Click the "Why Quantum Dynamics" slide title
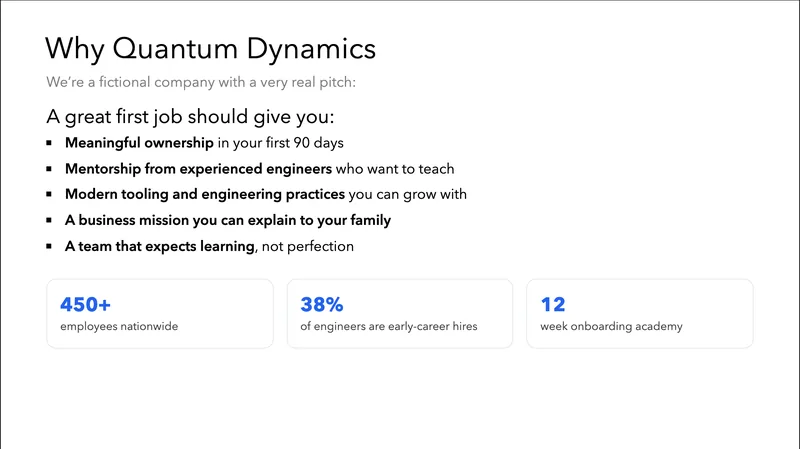Viewport: 800px width, 449px height. pyautogui.click(x=211, y=48)
